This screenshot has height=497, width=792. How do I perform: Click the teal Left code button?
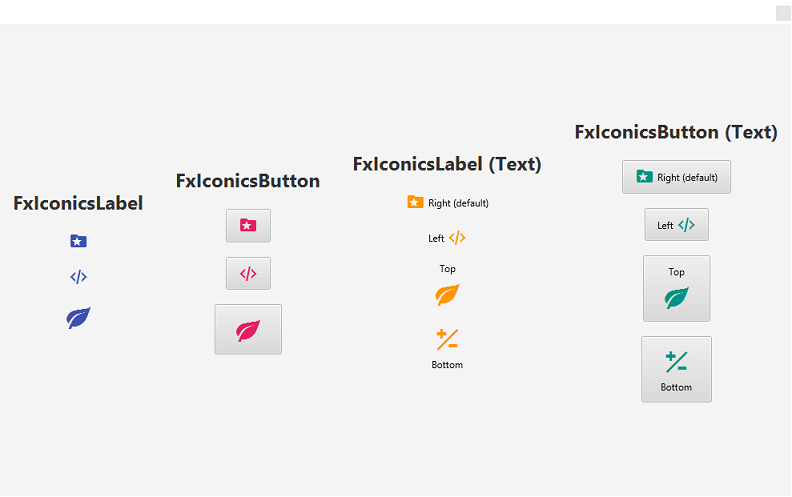point(676,224)
